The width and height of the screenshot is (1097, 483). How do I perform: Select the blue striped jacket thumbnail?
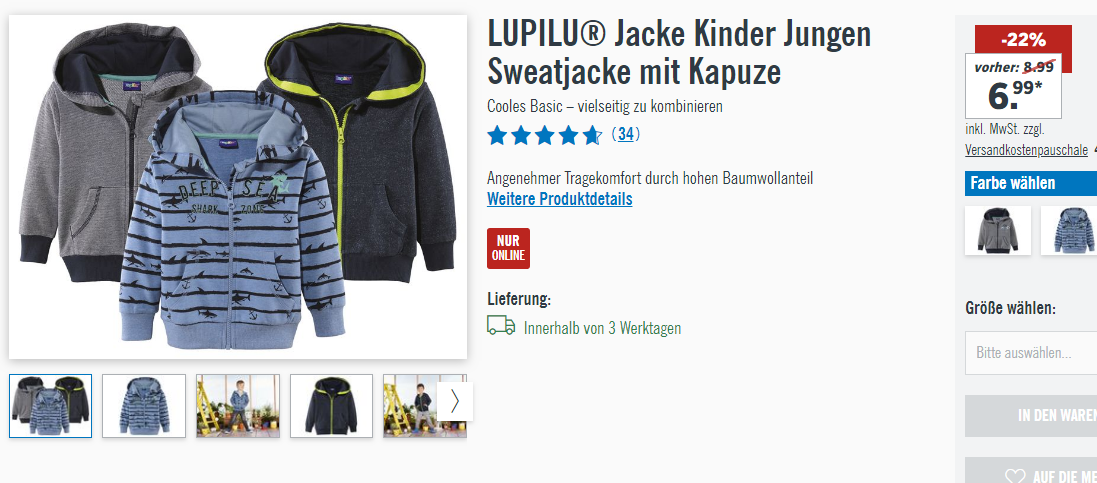tap(144, 406)
